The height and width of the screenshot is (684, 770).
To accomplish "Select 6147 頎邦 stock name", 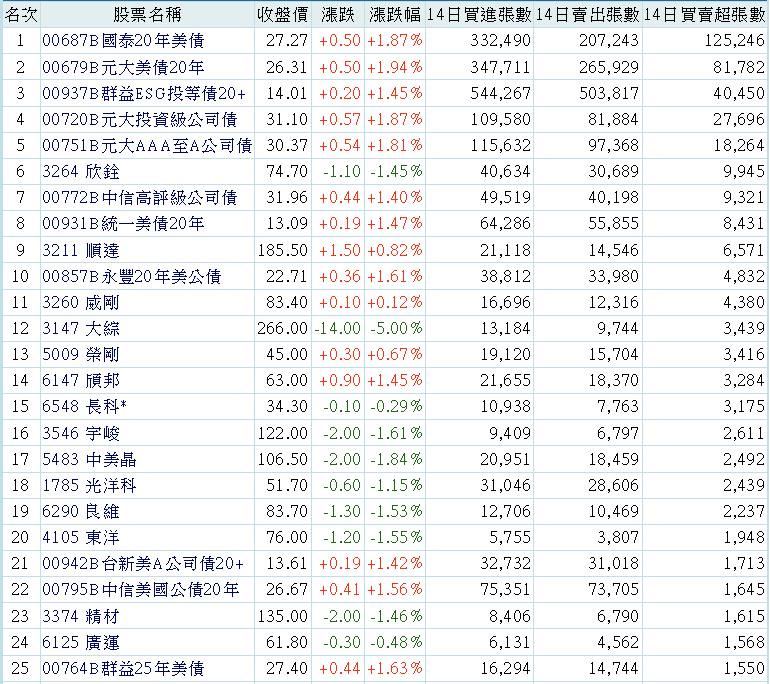I will point(81,380).
